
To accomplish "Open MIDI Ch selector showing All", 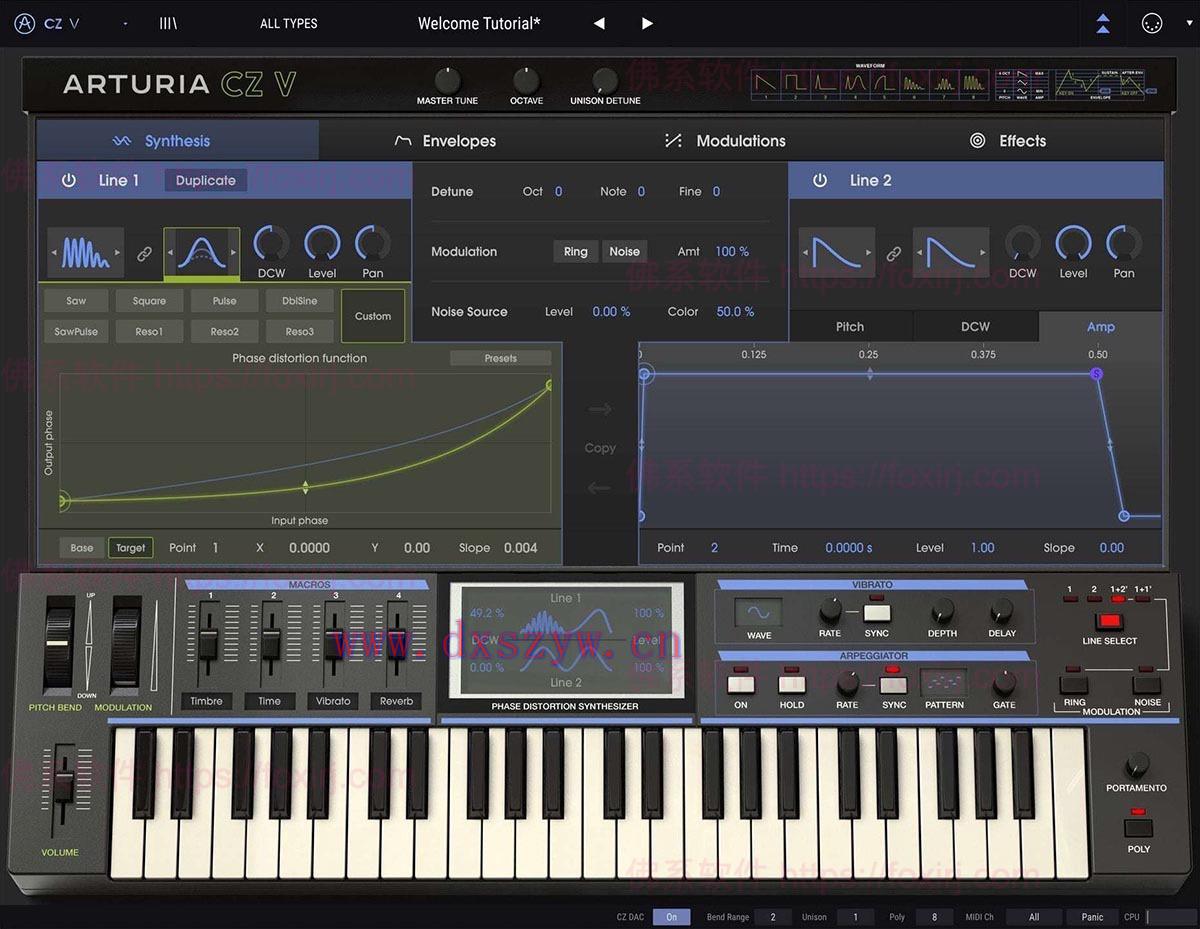I will [1034, 916].
